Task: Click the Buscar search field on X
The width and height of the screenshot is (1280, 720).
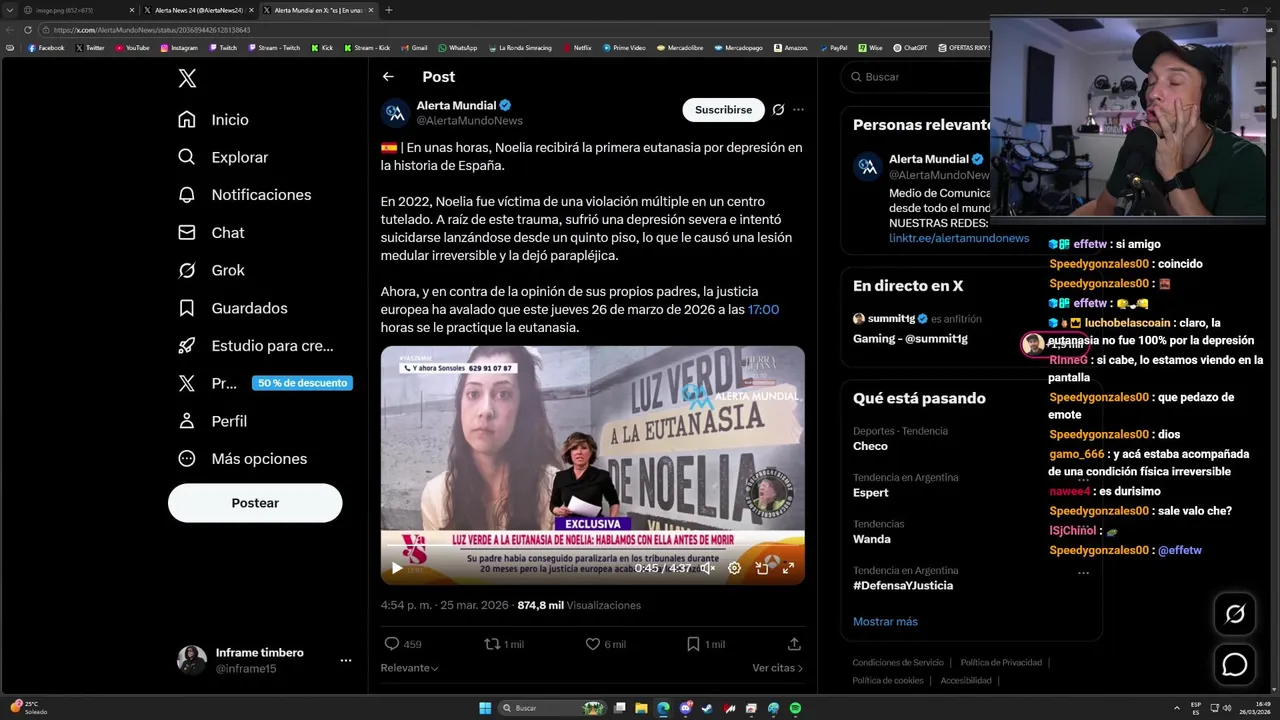Action: 915,77
